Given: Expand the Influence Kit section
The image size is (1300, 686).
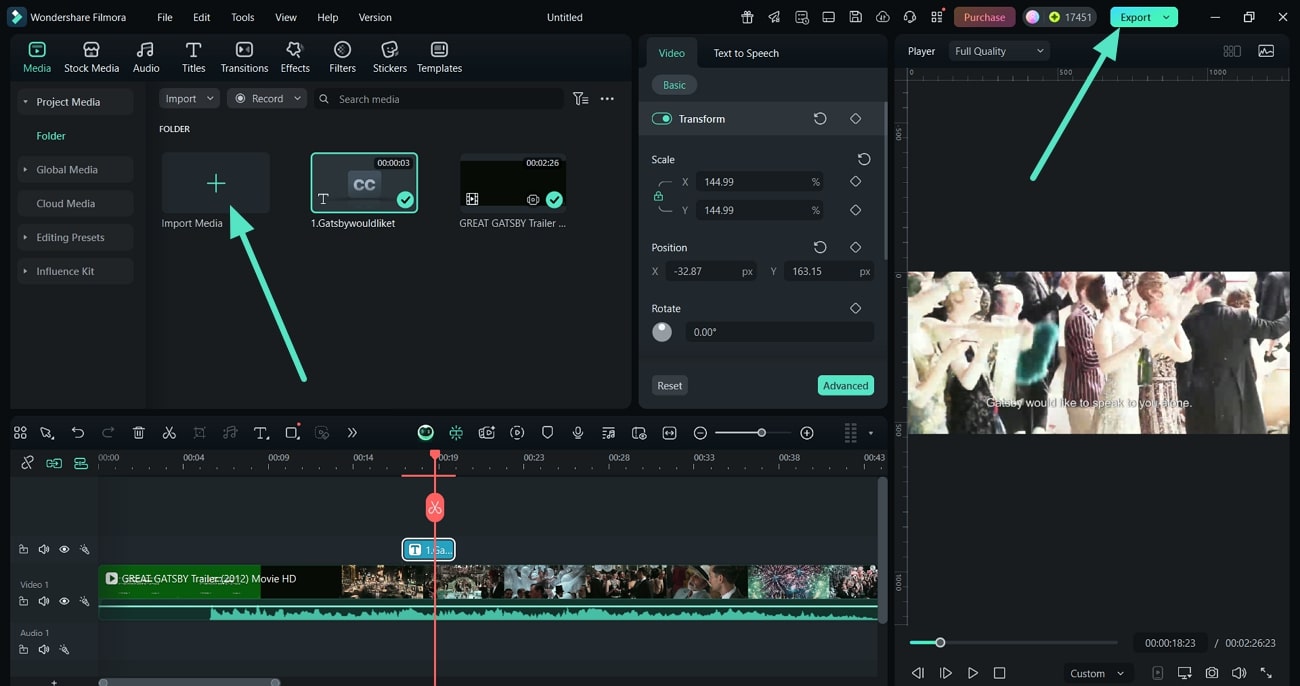Looking at the screenshot, I should coord(26,271).
